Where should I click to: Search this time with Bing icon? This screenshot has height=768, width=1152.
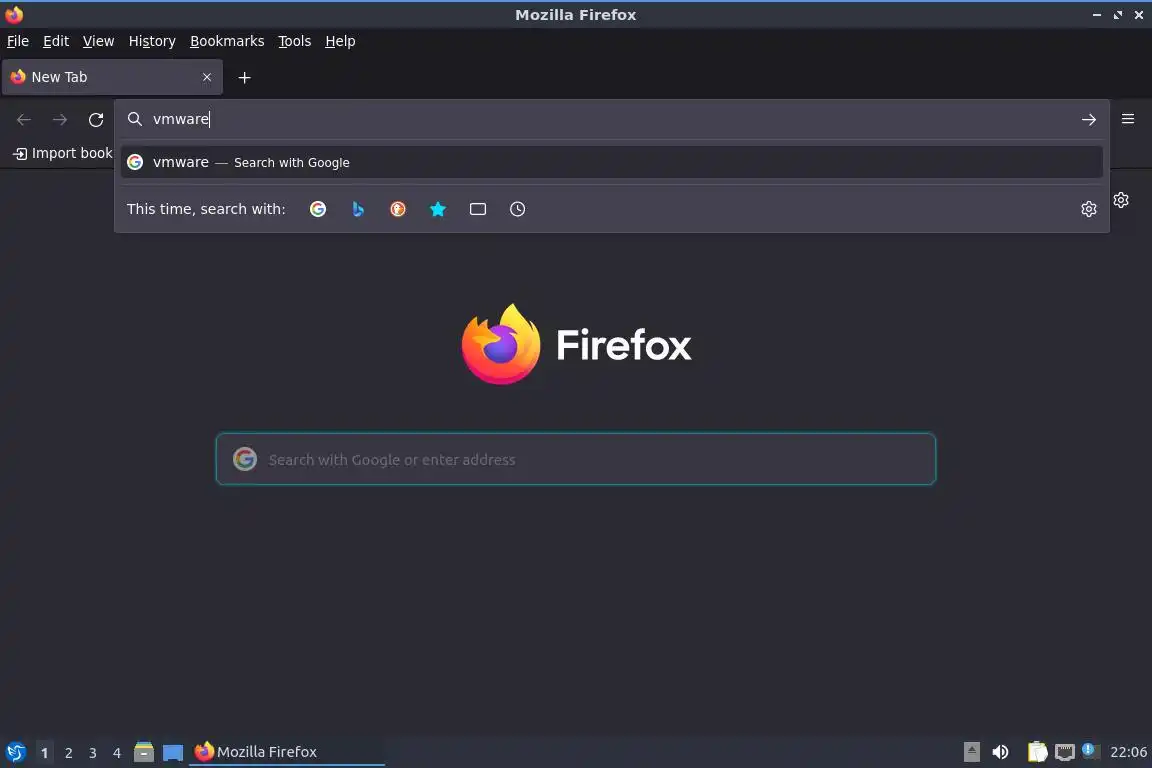pyautogui.click(x=358, y=209)
